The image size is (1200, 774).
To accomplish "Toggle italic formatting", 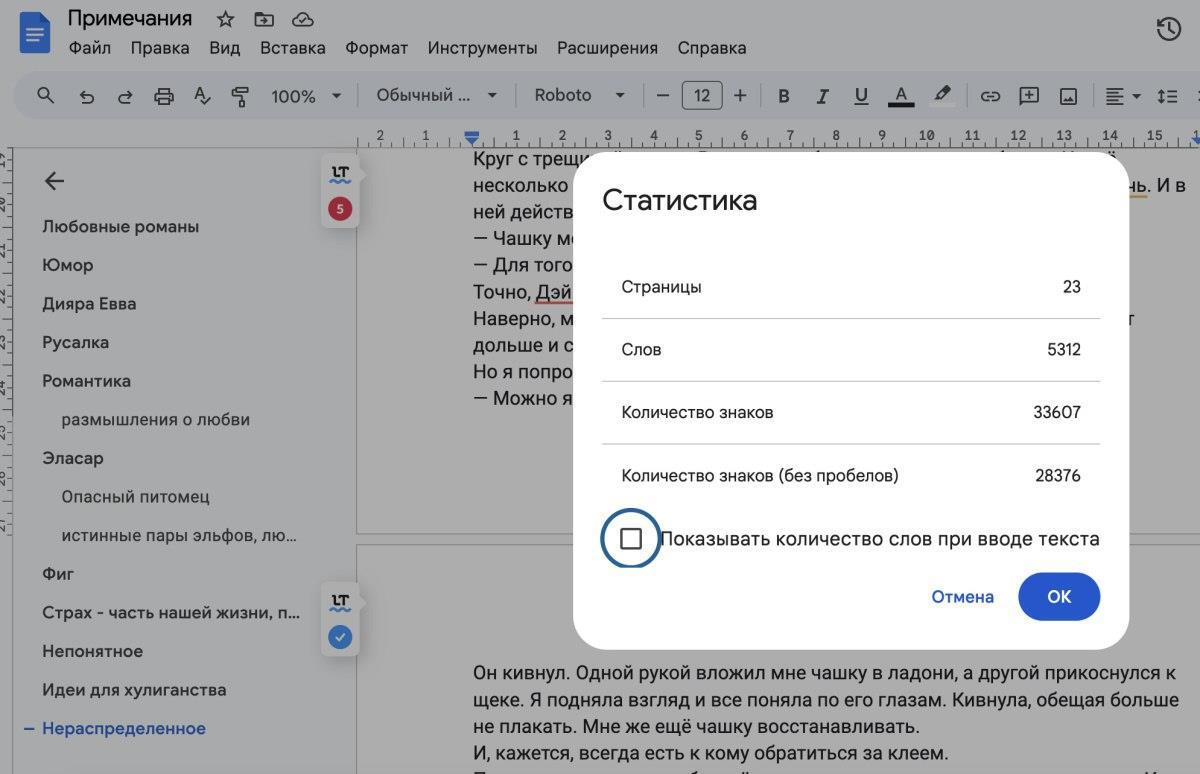I will [x=822, y=96].
